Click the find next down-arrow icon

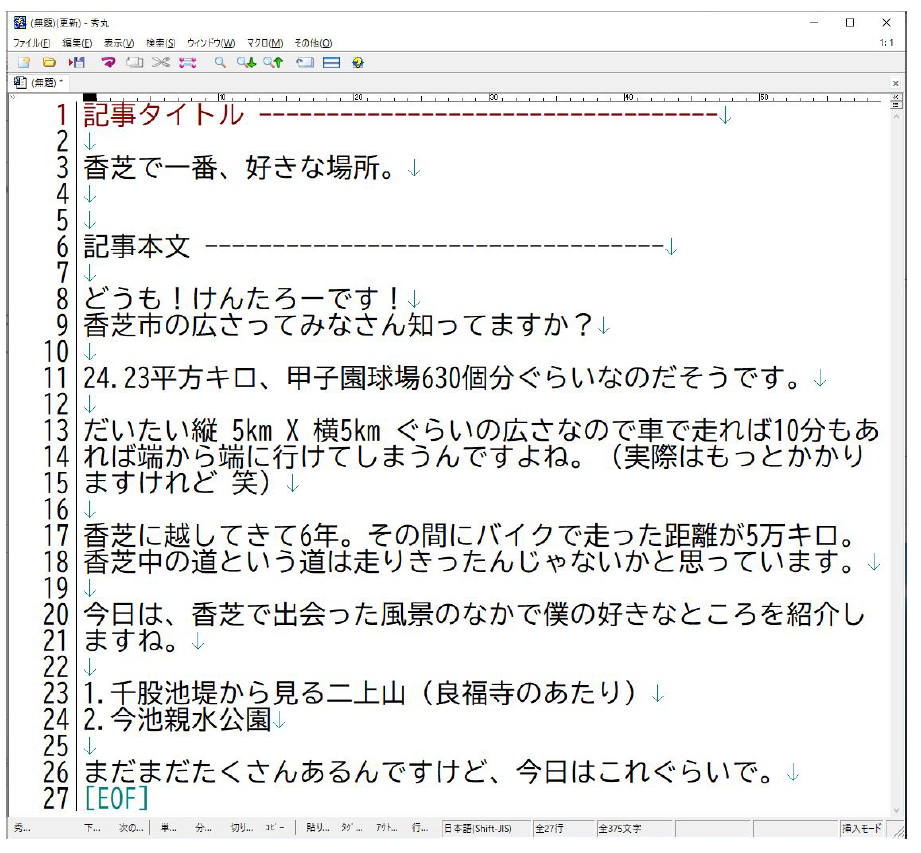pyautogui.click(x=245, y=62)
